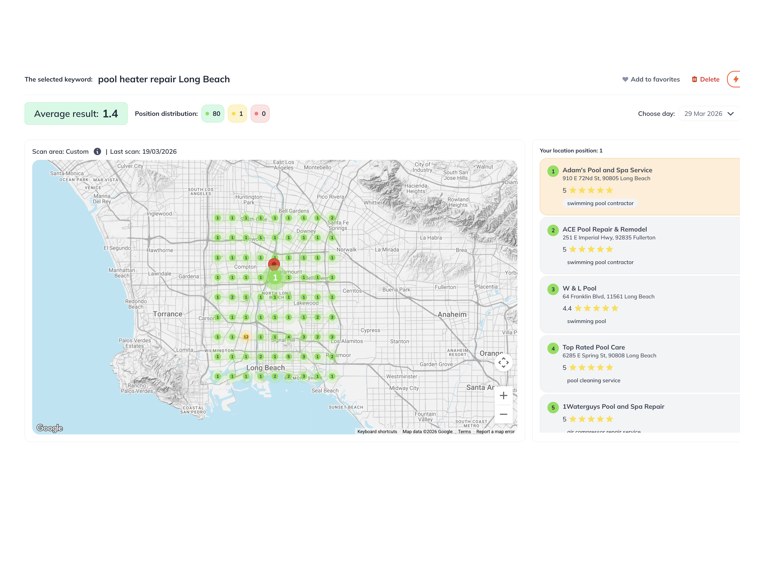
Task: Click the Last scan: 19/03/2026 text
Action: pos(143,152)
